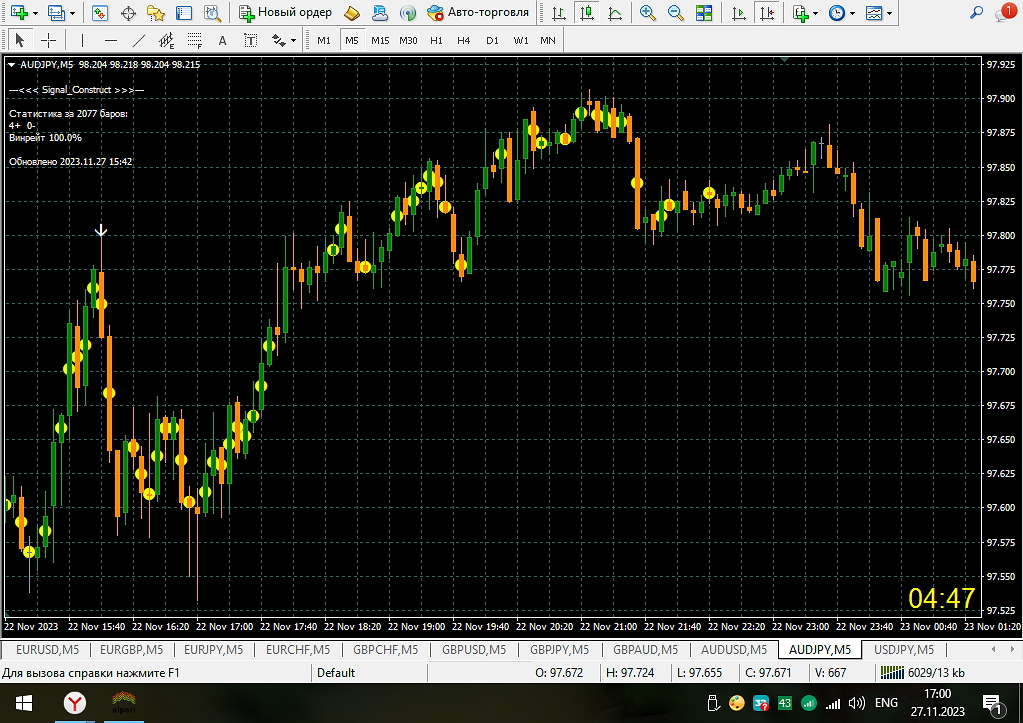Viewport: 1023px width, 723px height.
Task: Toggle Chart Shift
Action: click(x=767, y=12)
